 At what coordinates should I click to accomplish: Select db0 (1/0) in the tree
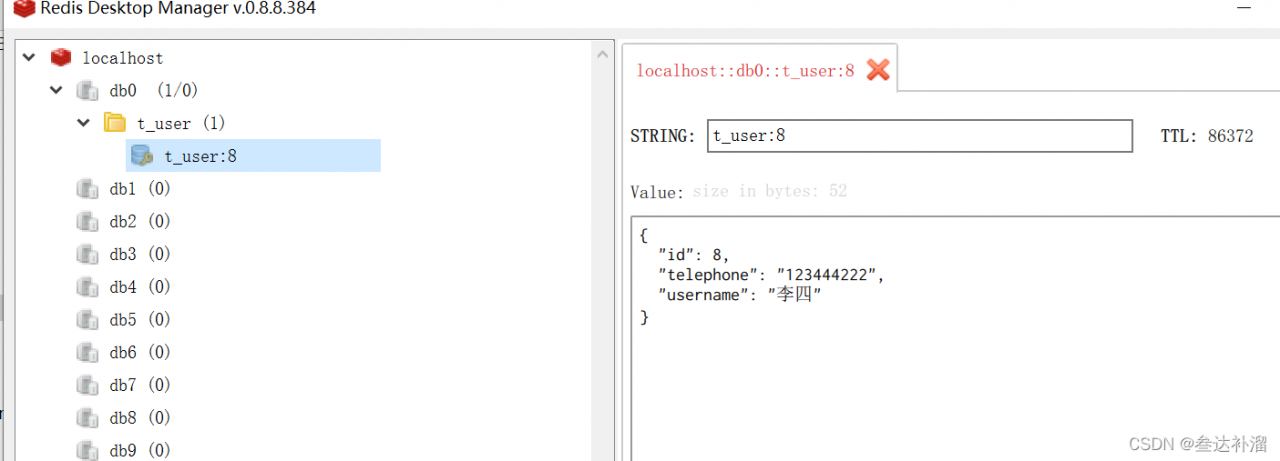153,91
